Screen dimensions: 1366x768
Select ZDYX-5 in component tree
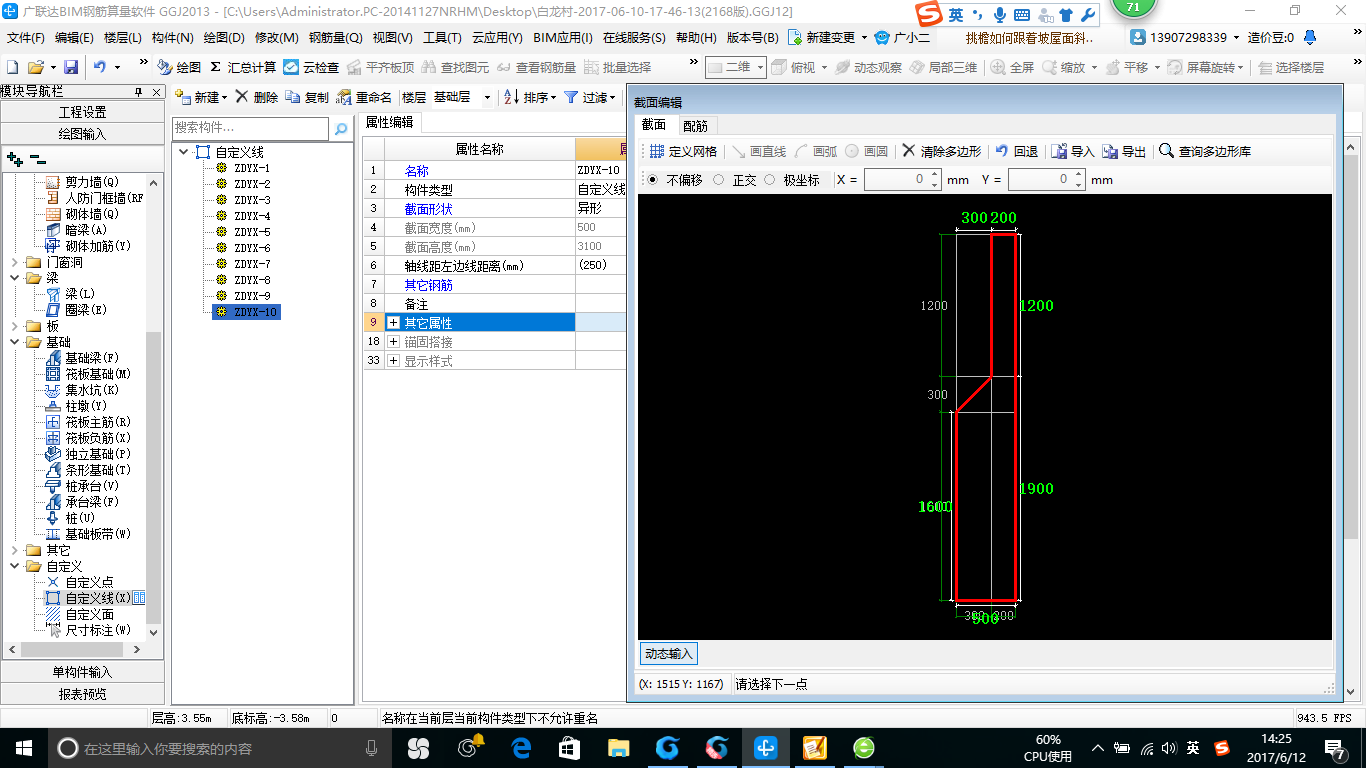tap(252, 232)
